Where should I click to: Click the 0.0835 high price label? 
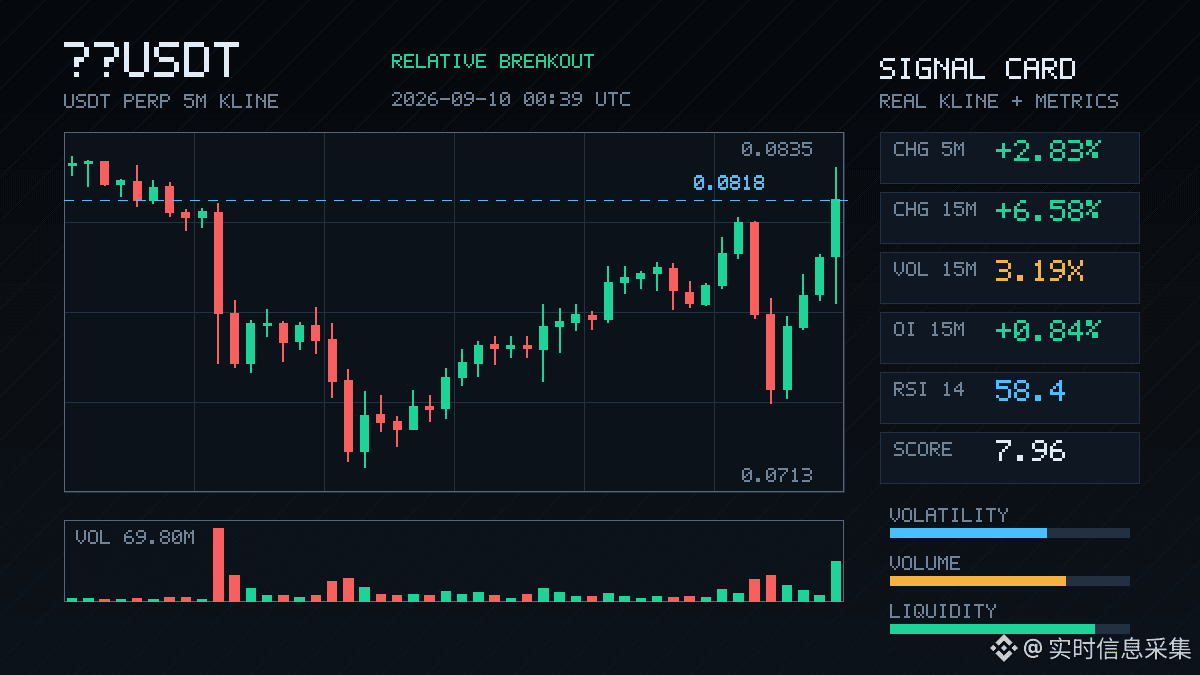point(777,150)
